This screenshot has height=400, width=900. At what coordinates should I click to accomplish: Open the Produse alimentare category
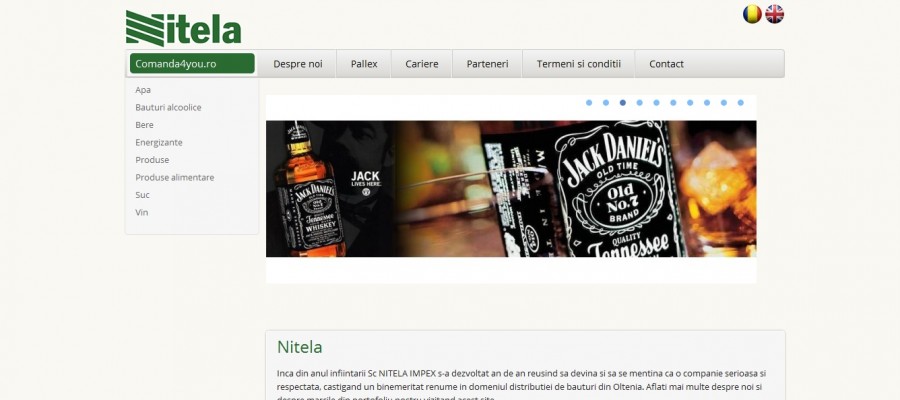pos(174,177)
